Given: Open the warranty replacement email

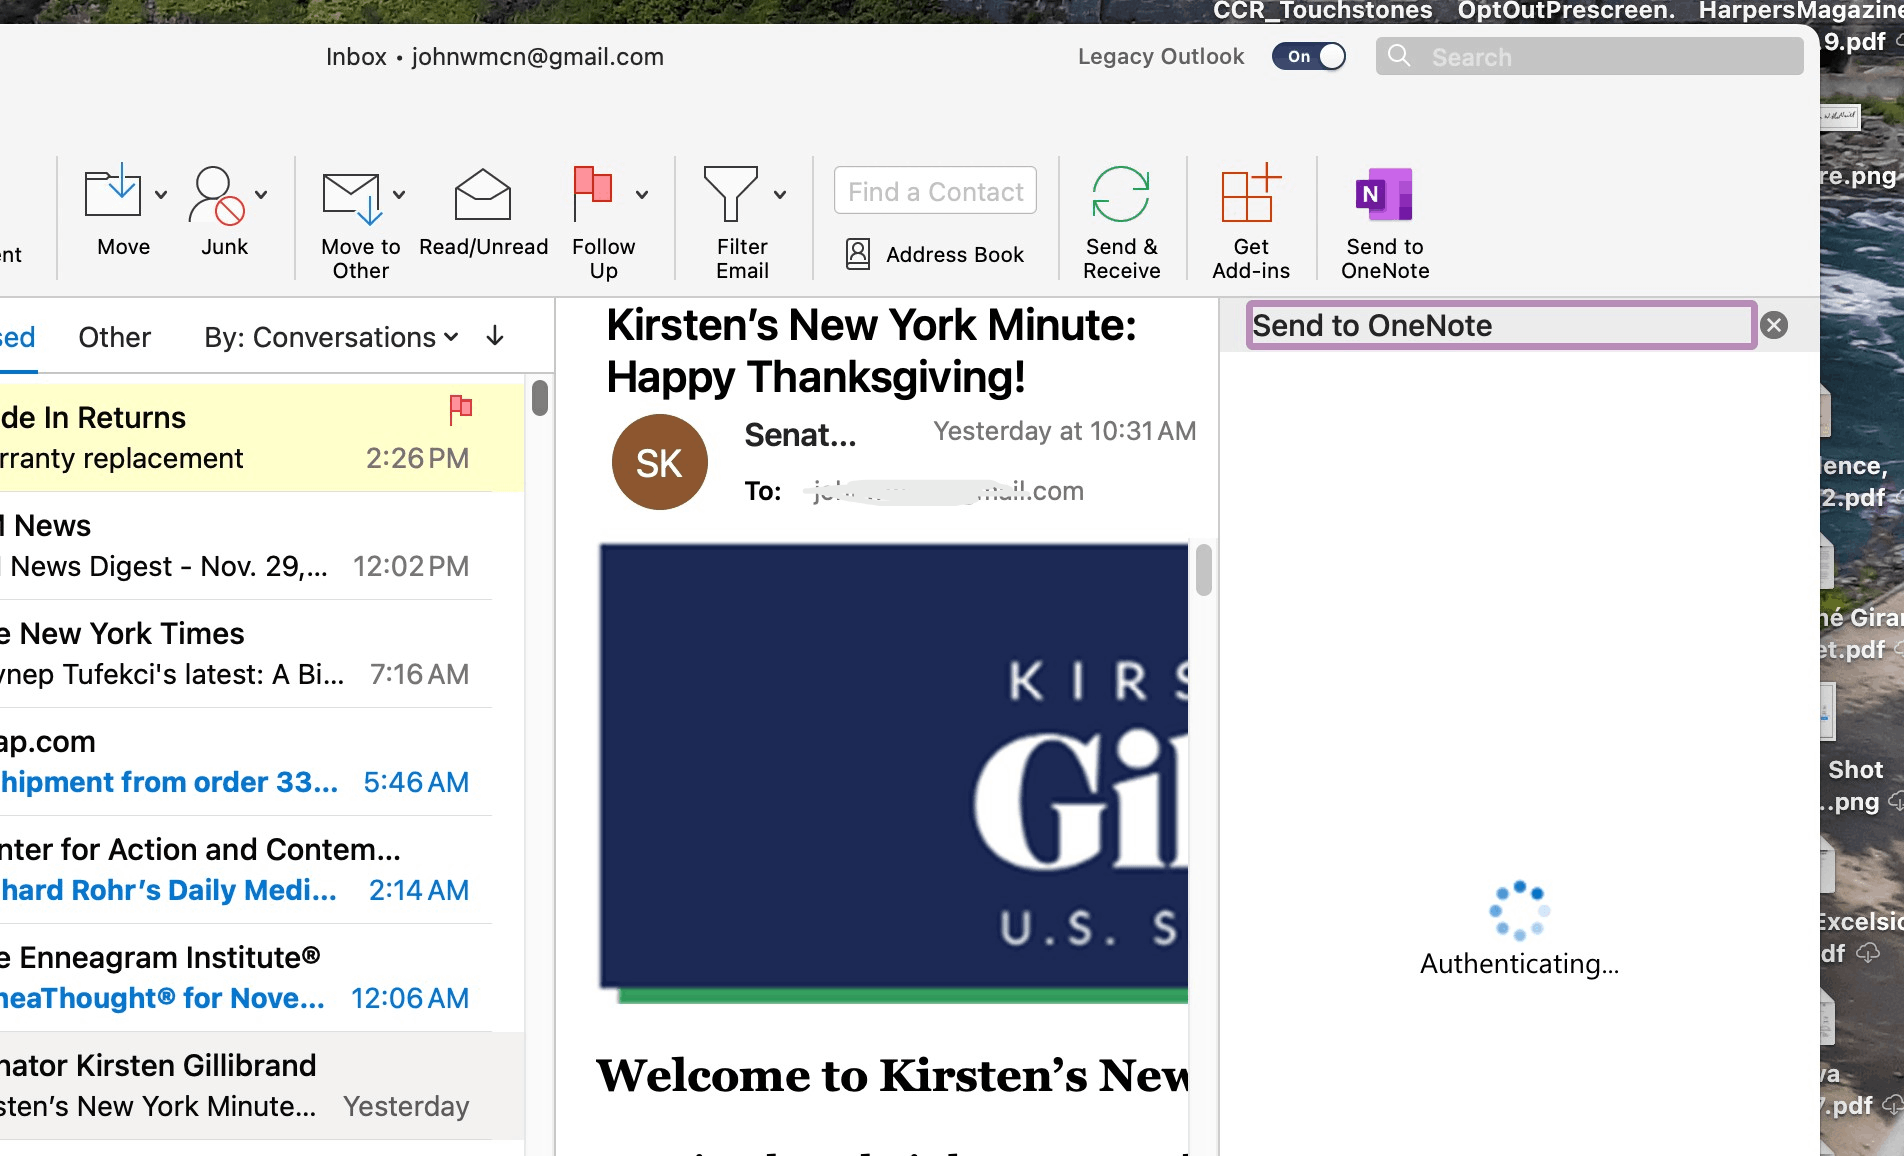Looking at the screenshot, I should (x=260, y=437).
